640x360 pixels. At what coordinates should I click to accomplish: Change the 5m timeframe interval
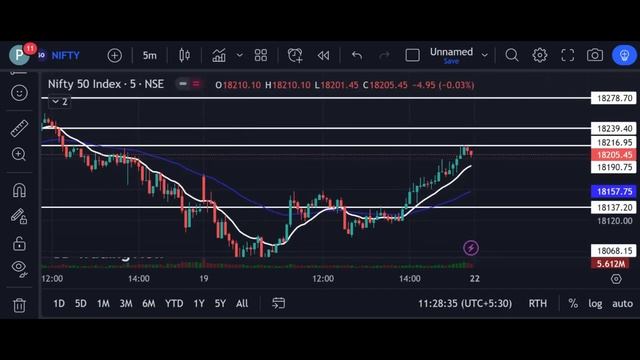point(149,56)
